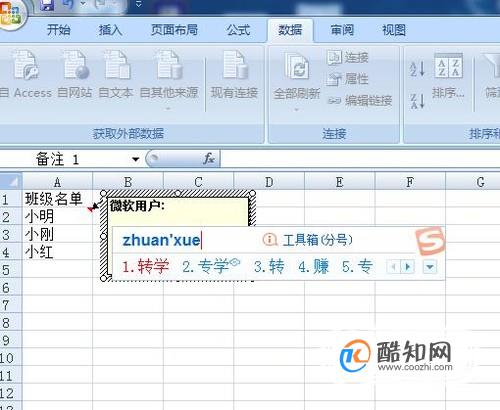
Task: Sort descending with the Z-A icon
Action: pyautogui.click(x=417, y=101)
